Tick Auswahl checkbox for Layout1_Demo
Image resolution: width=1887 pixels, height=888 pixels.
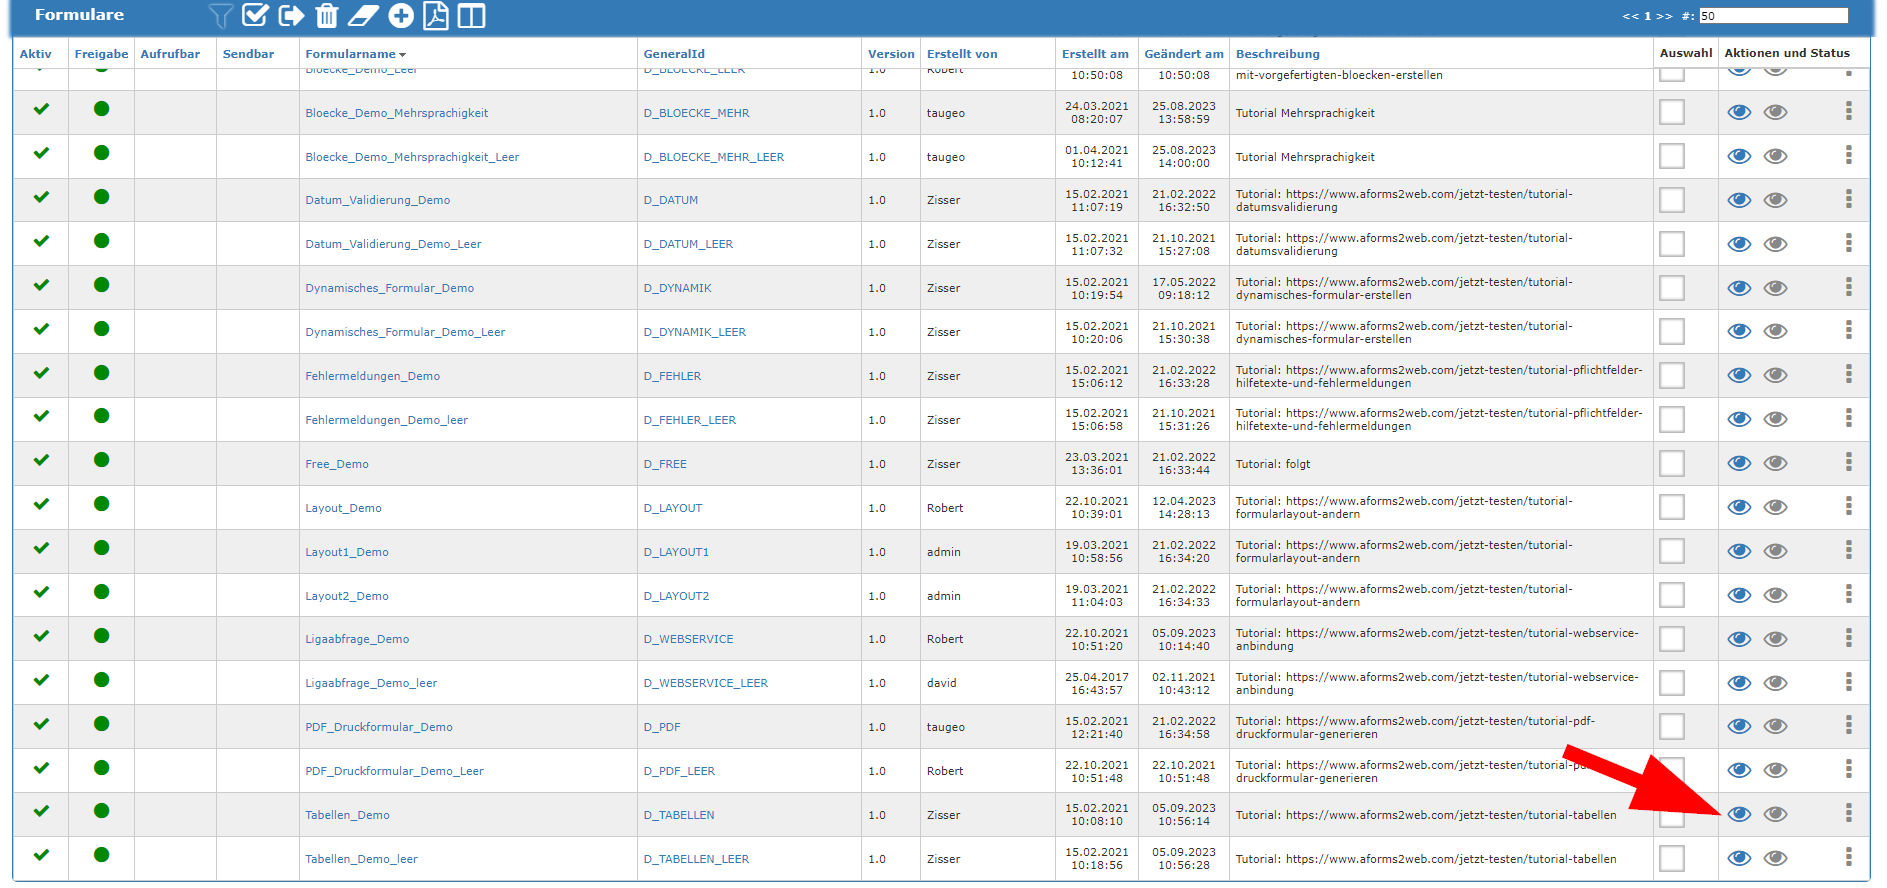1672,551
